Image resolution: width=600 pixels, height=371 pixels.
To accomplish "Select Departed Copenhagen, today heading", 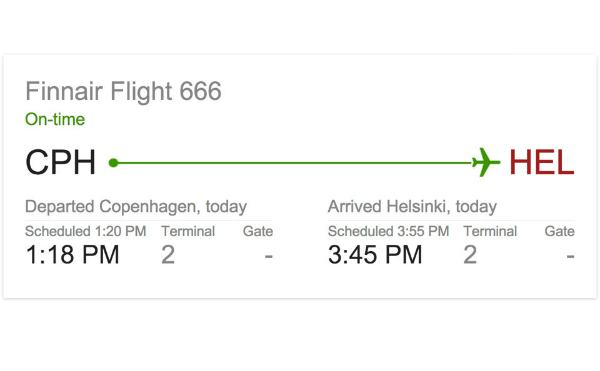I will point(136,207).
